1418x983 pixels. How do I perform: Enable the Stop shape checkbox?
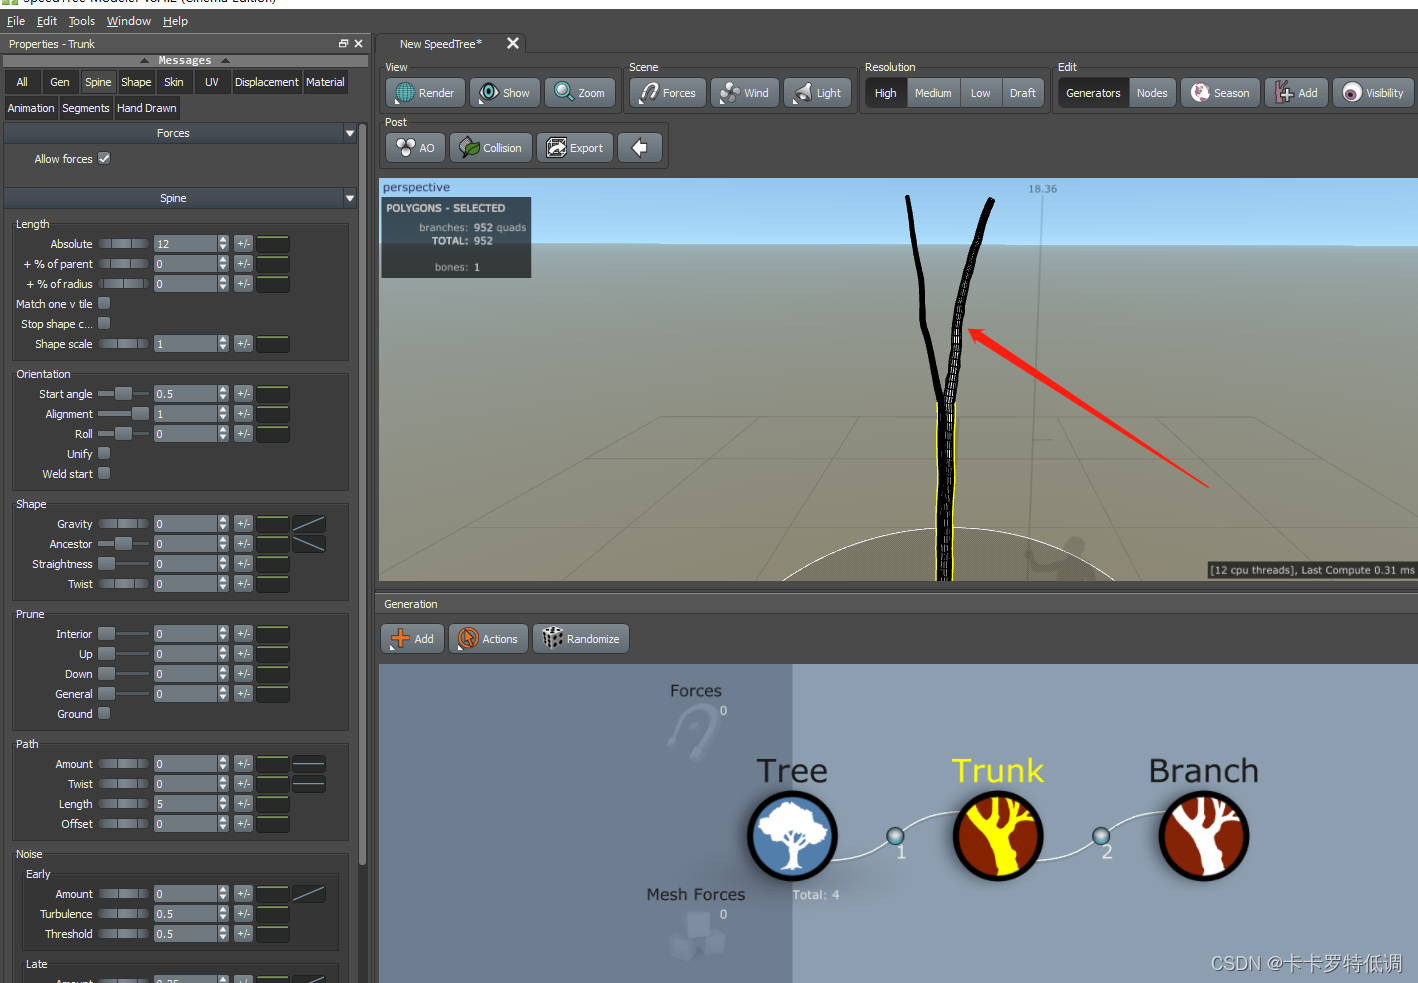[x=104, y=323]
